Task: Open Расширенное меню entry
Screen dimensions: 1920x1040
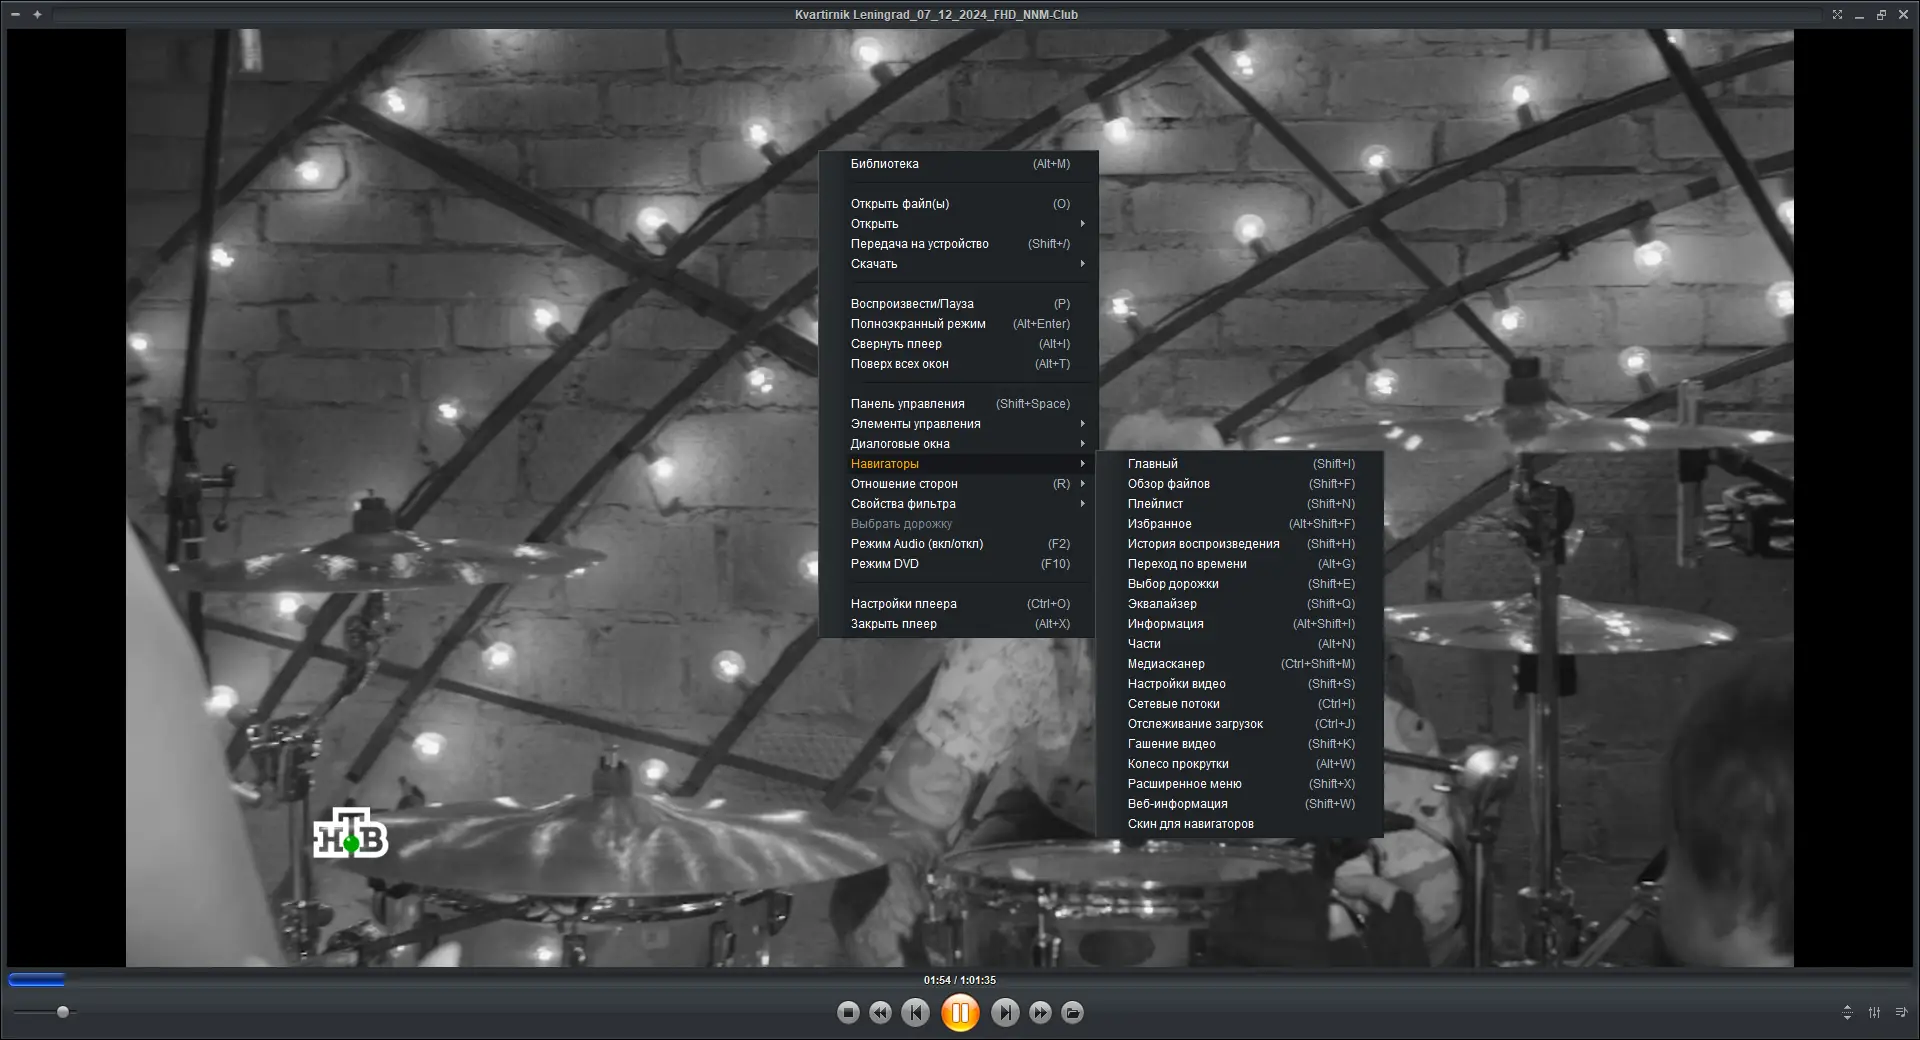Action: click(1240, 784)
